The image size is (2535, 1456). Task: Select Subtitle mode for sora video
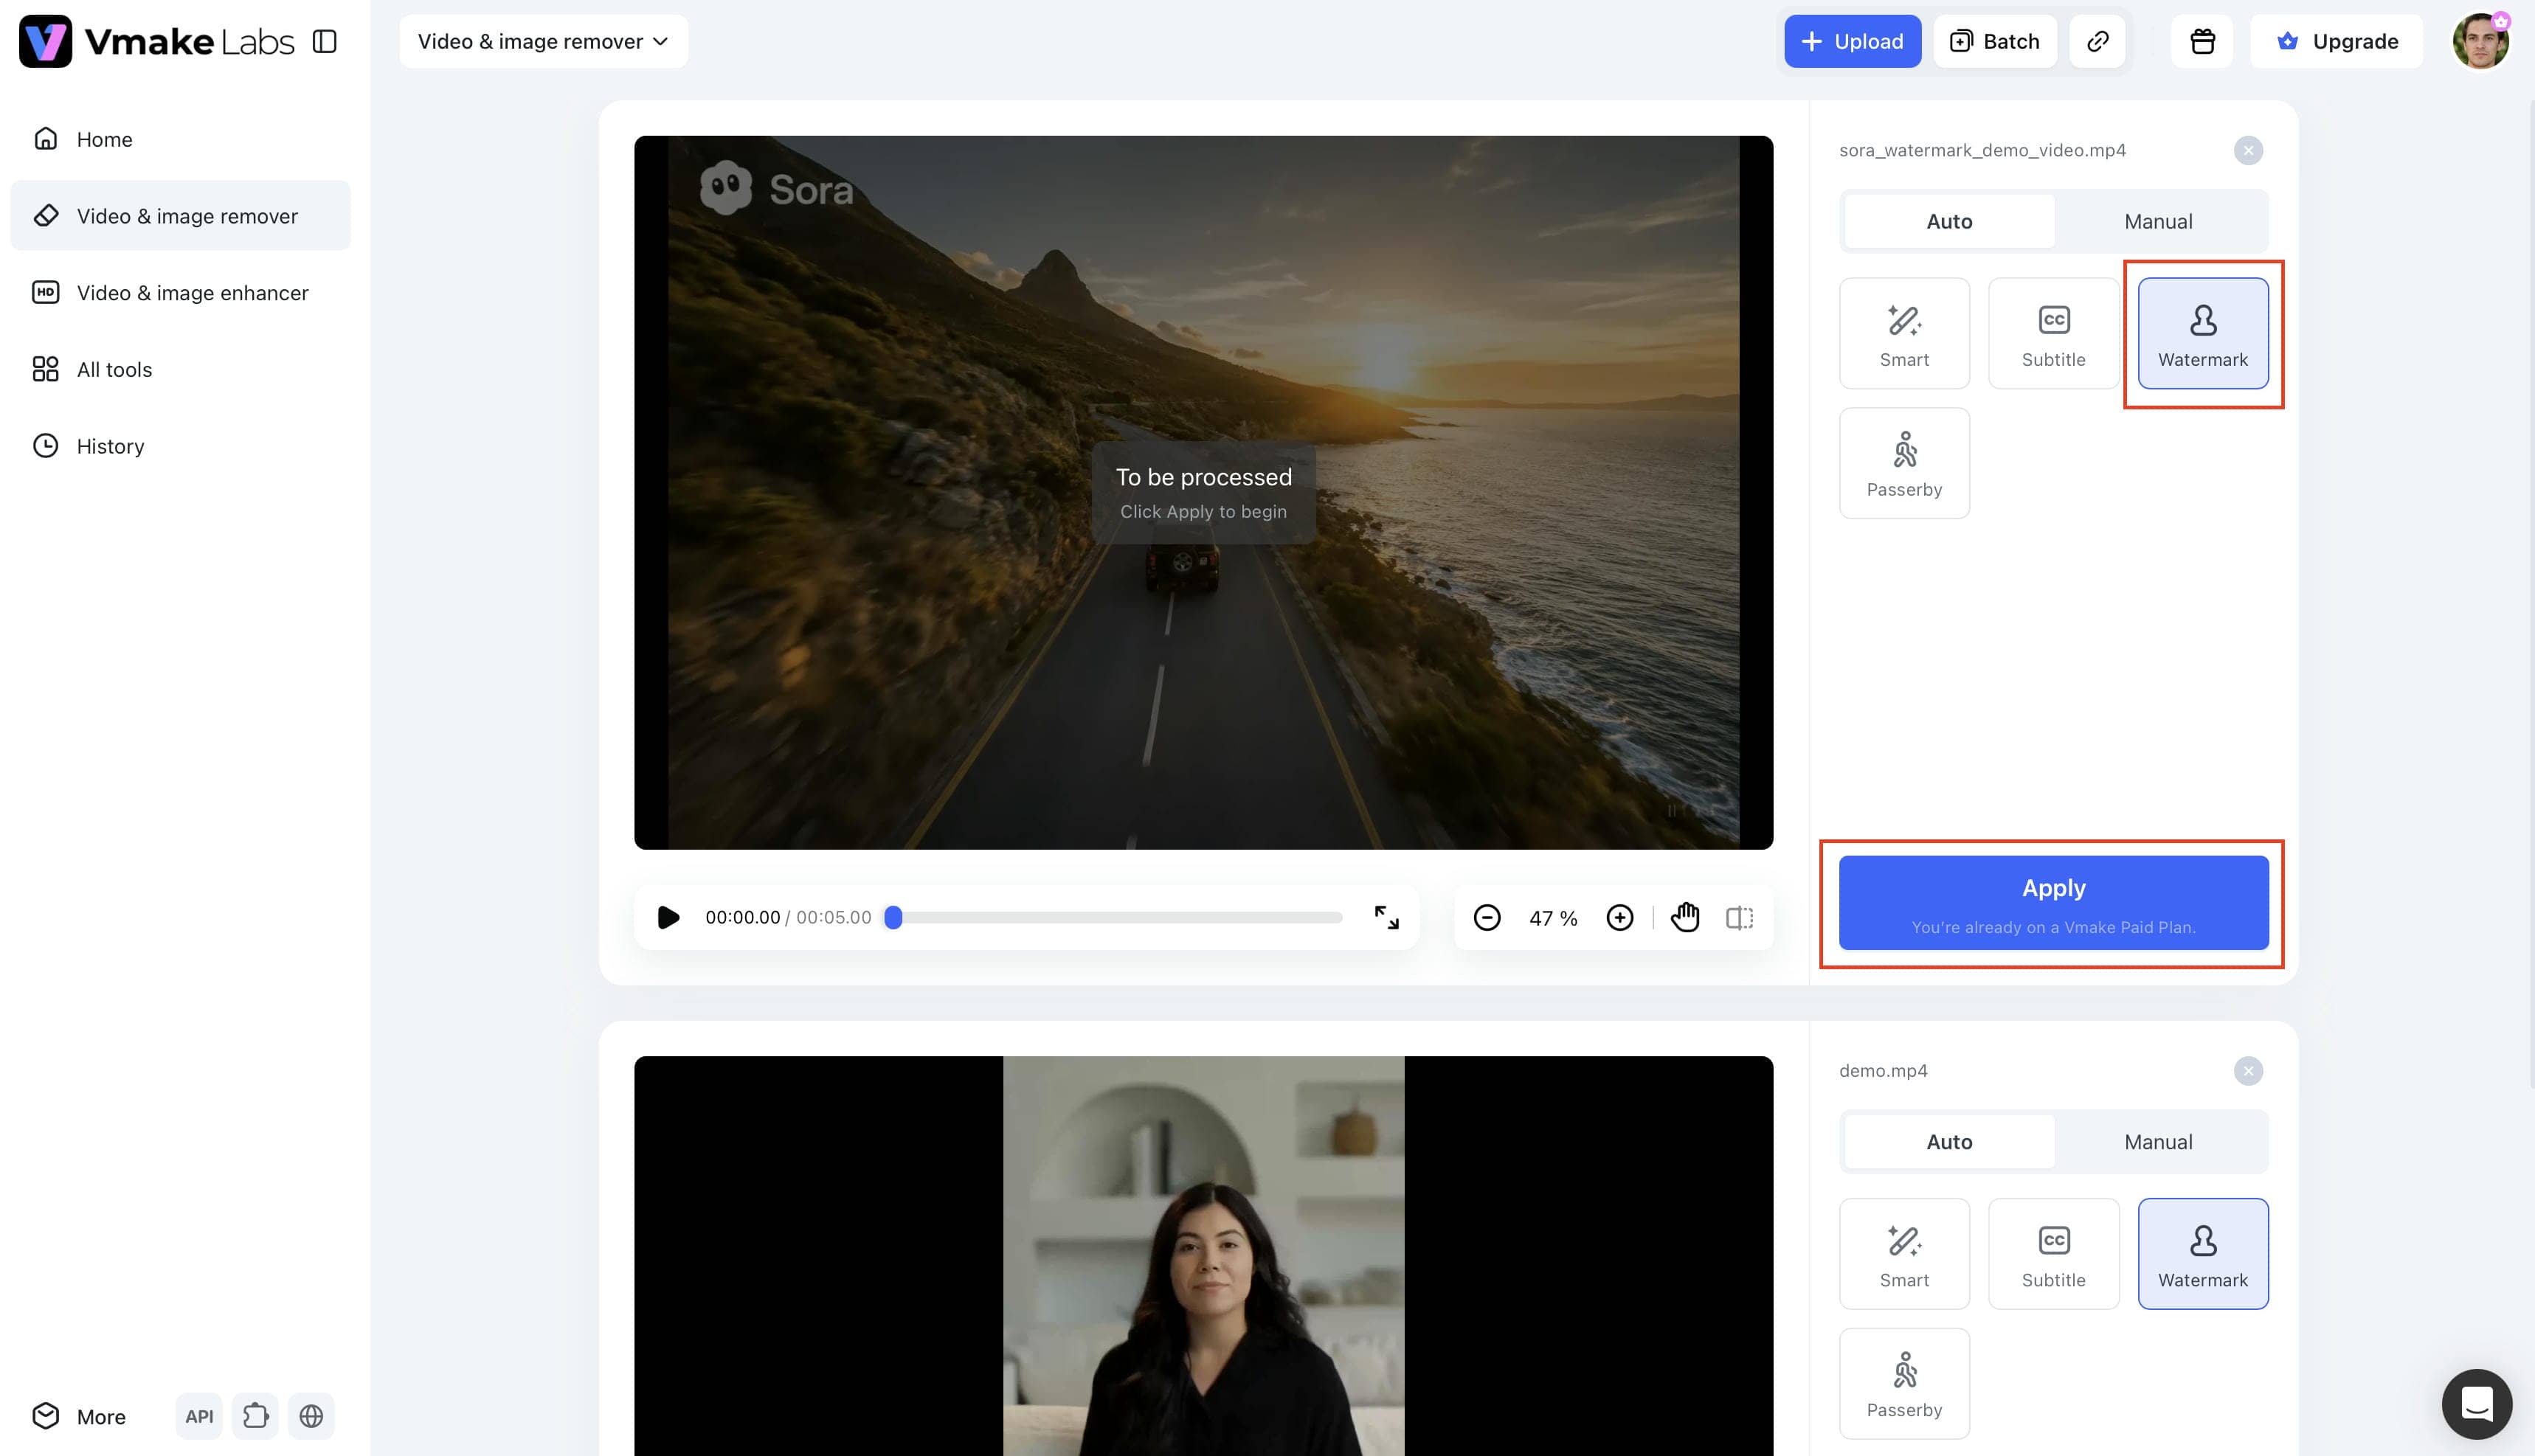point(2053,333)
